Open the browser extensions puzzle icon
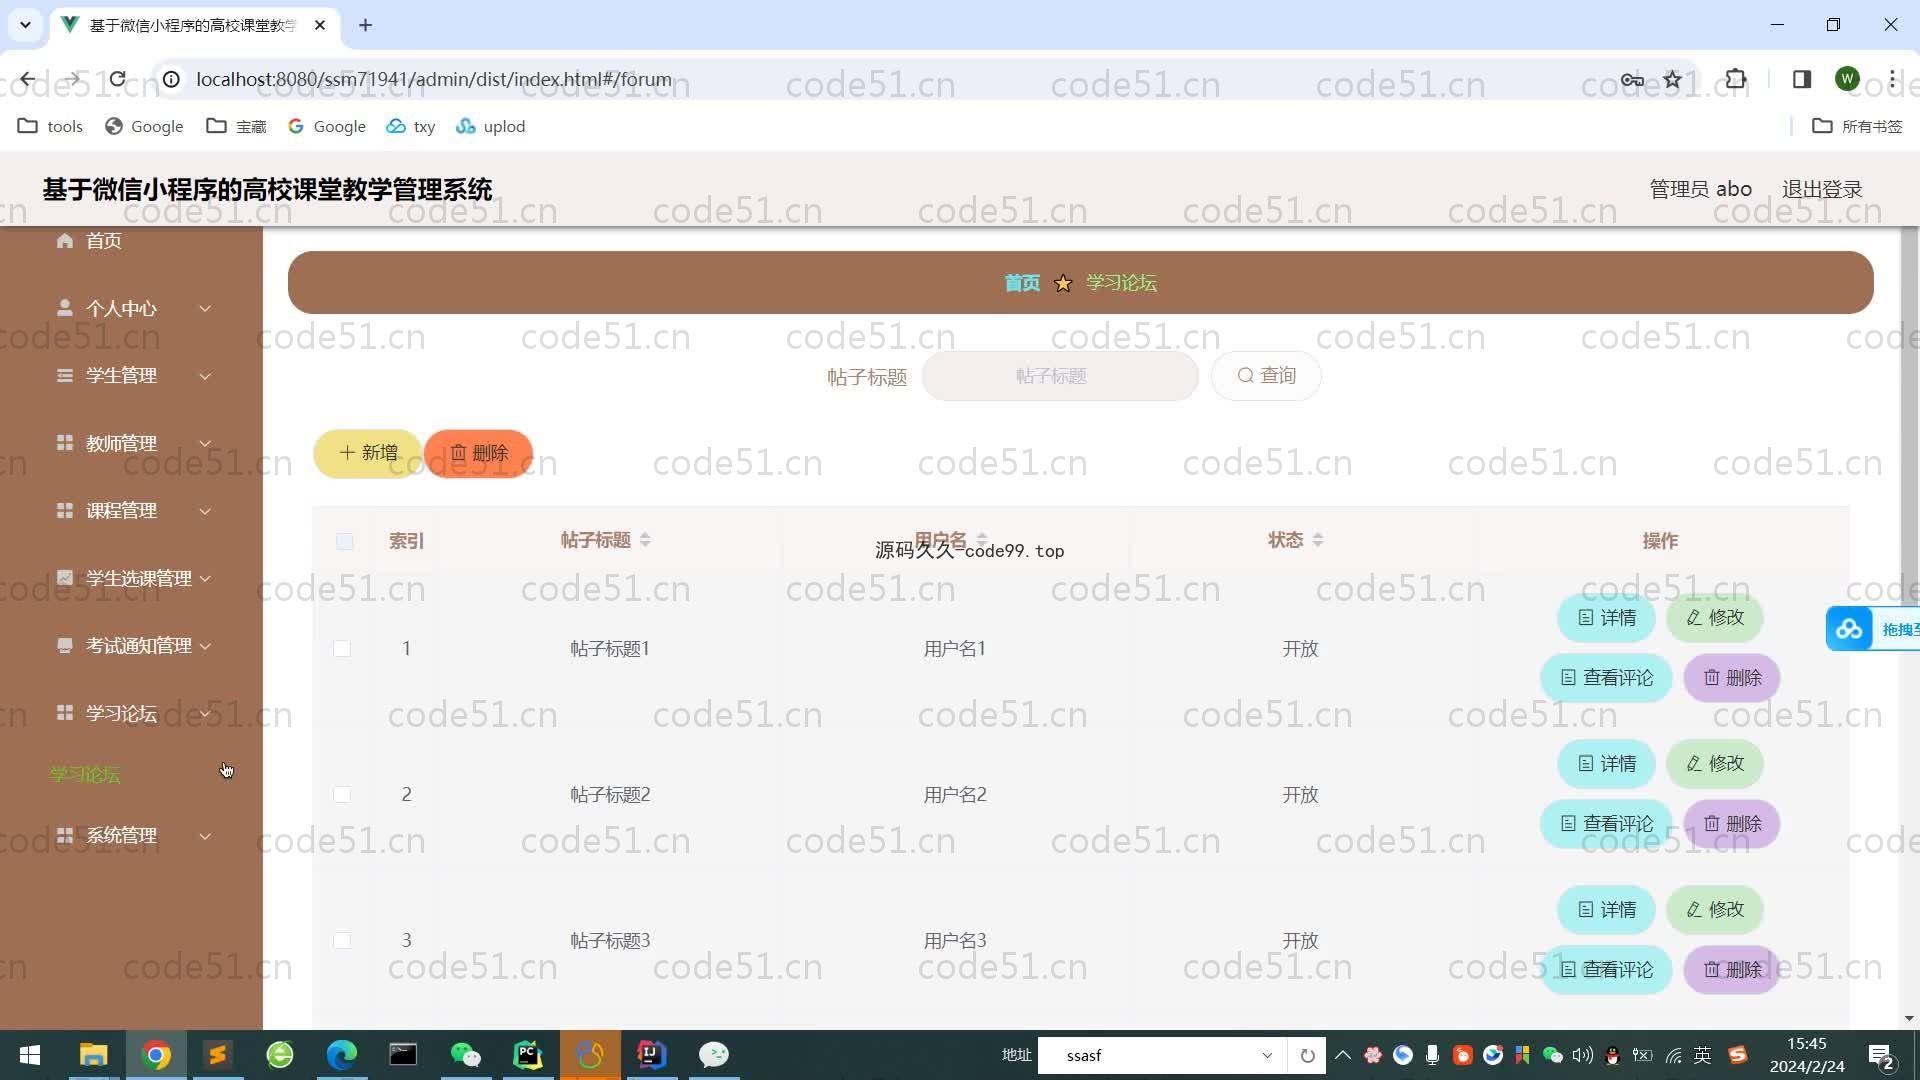The width and height of the screenshot is (1920, 1080). (1736, 79)
